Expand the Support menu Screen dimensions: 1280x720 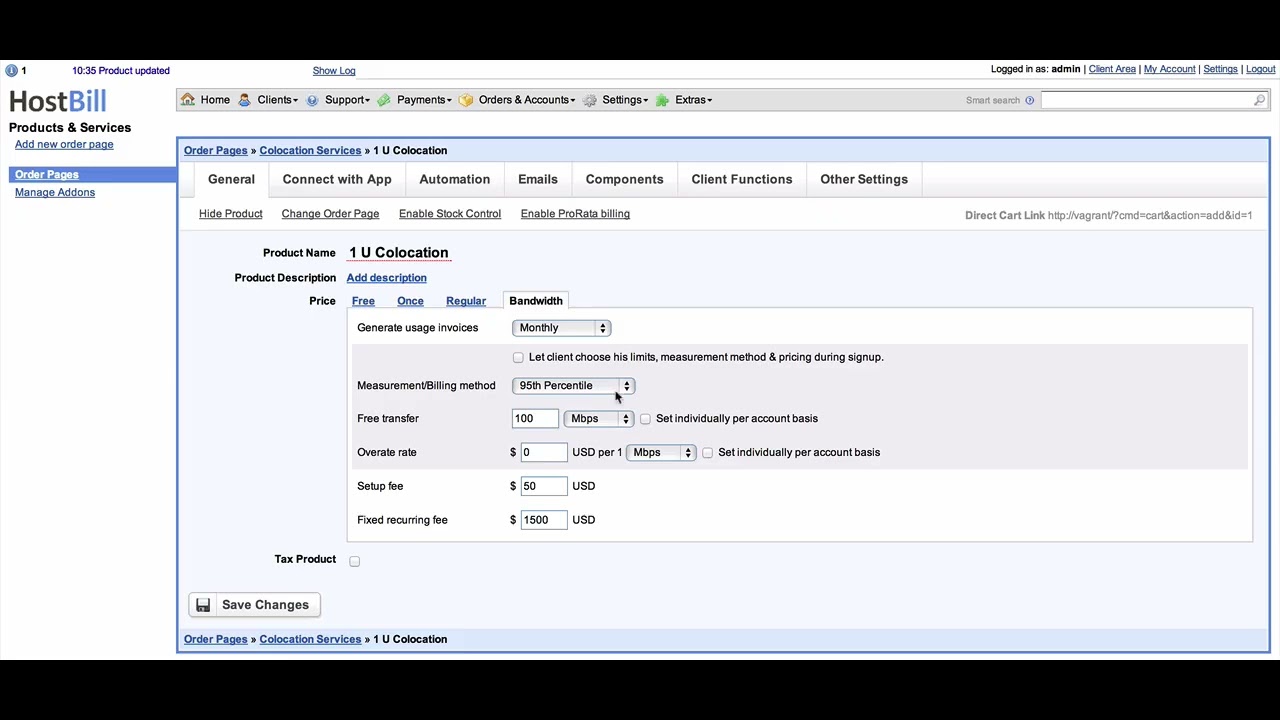(347, 100)
